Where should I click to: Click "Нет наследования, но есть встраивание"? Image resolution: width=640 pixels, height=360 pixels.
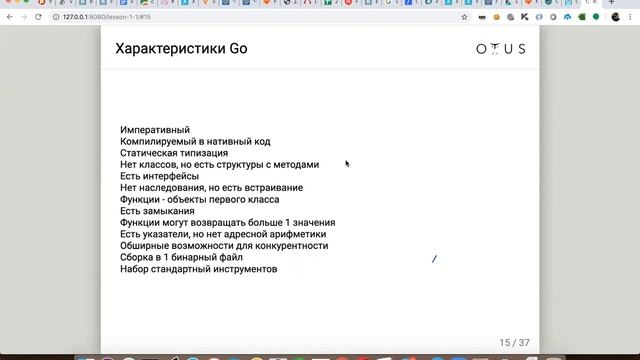click(211, 188)
